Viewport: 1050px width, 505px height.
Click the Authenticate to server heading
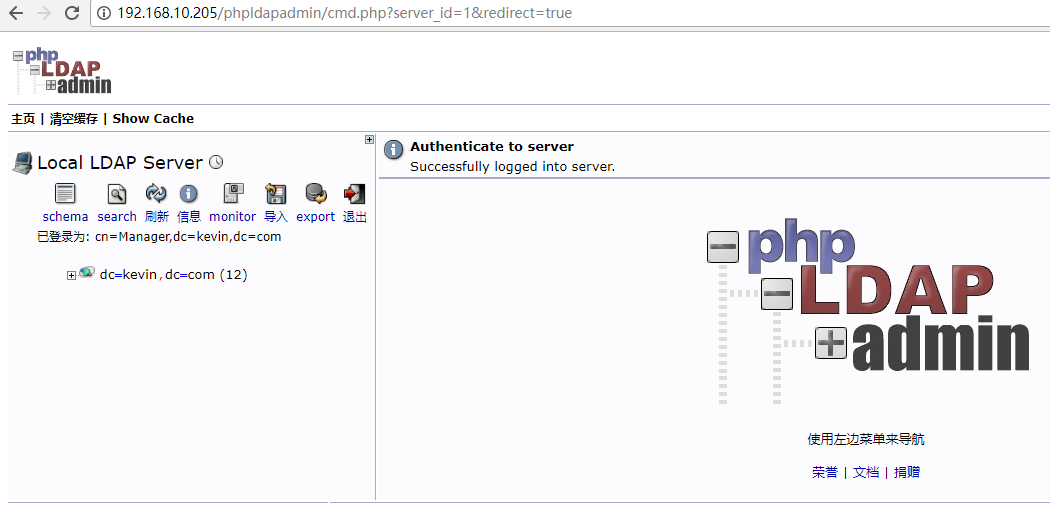click(492, 147)
